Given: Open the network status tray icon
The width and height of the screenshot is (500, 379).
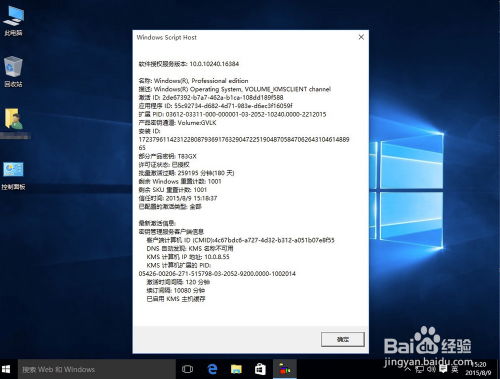Looking at the screenshot, I should click(419, 369).
